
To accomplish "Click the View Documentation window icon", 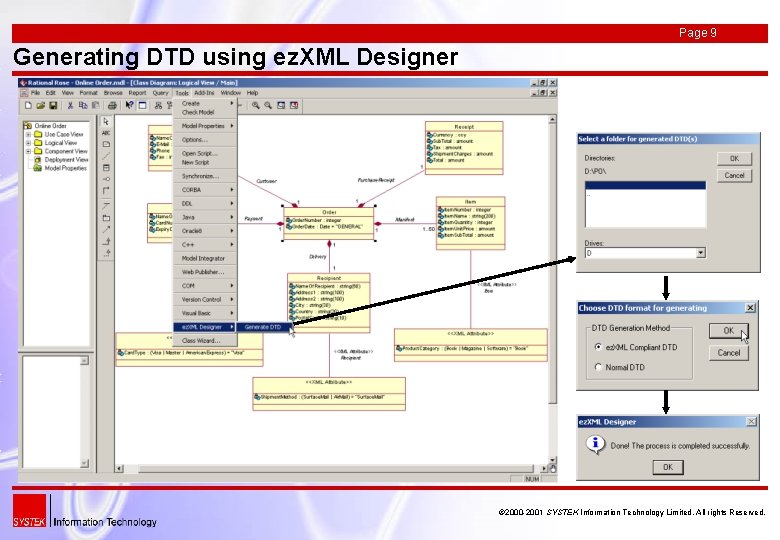I will pyautogui.click(x=142, y=105).
